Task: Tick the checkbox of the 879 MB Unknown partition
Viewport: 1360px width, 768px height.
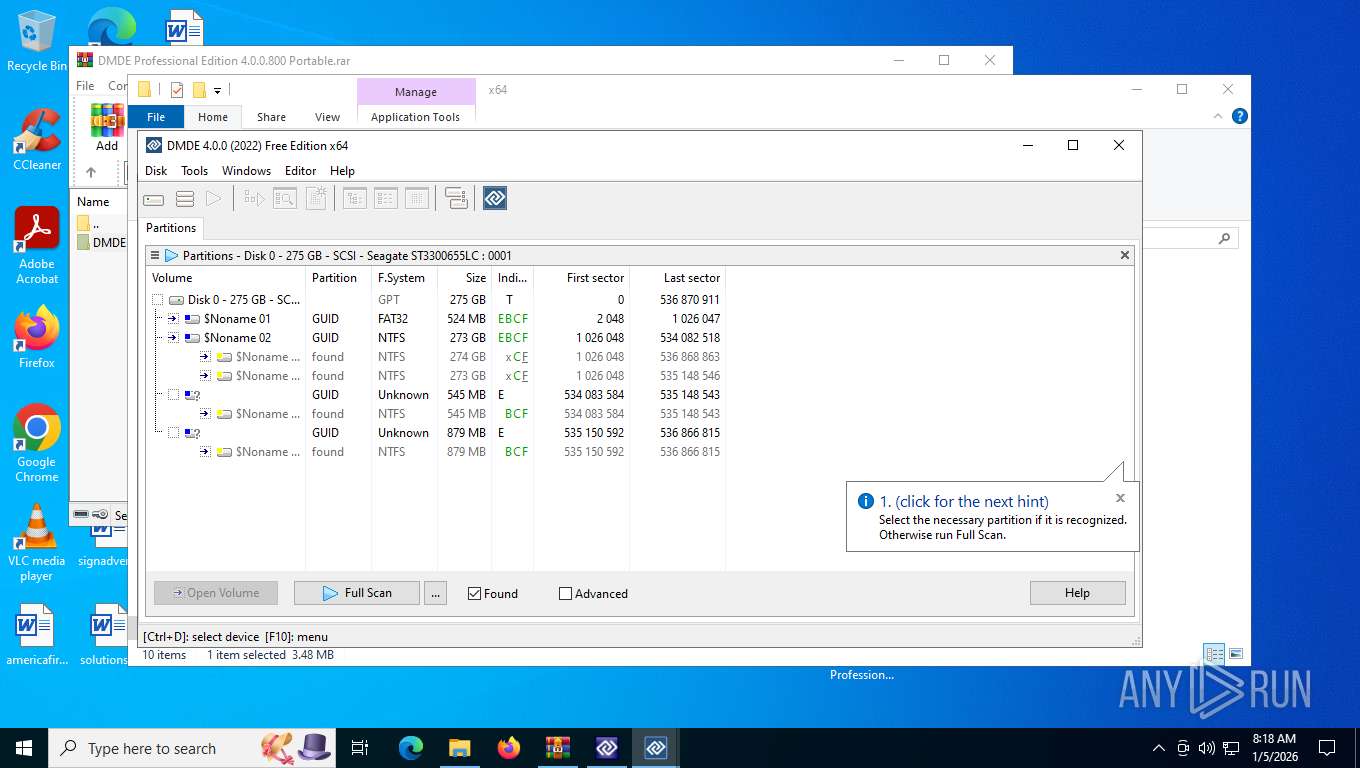Action: 173,433
